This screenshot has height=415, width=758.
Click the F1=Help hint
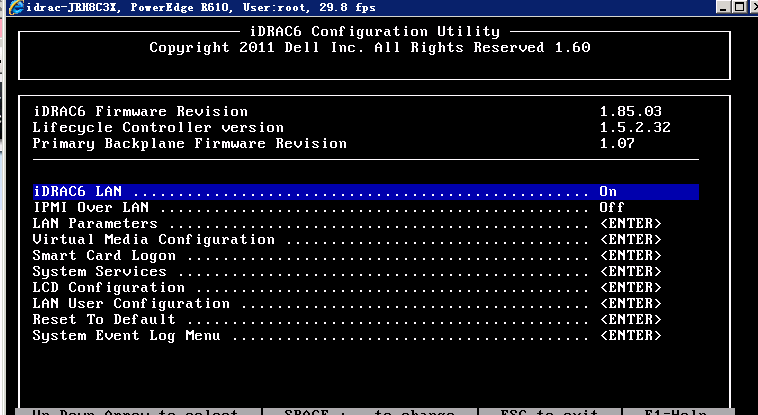676,412
